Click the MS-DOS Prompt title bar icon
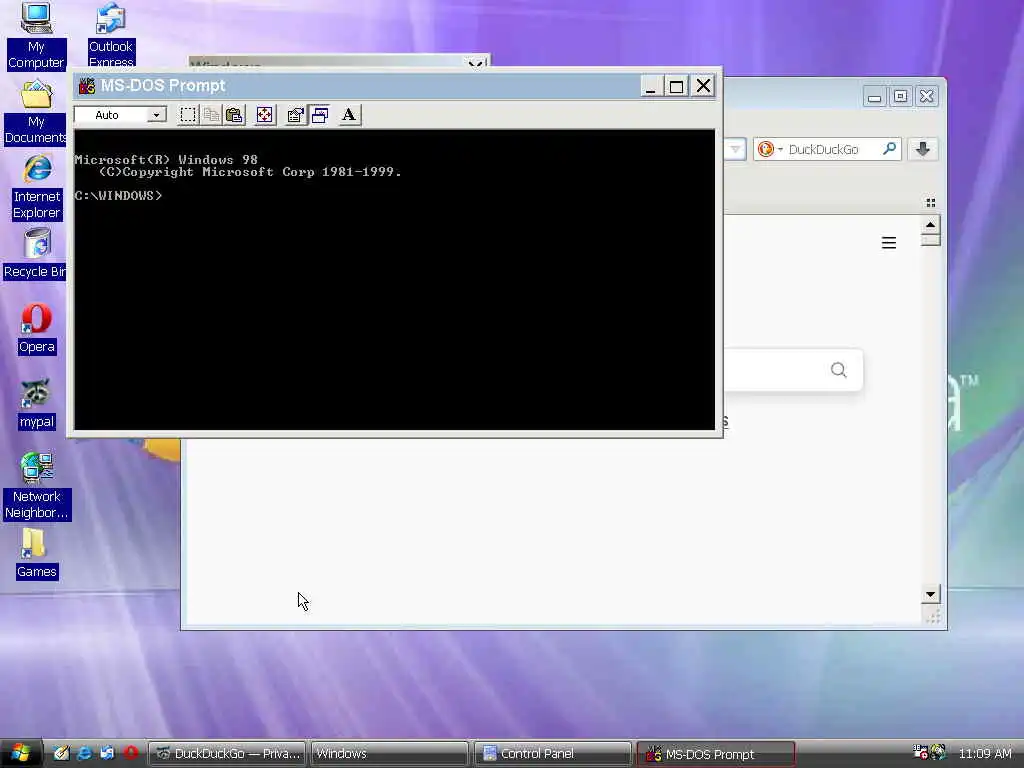Screen dimensions: 1024x768 [87, 86]
